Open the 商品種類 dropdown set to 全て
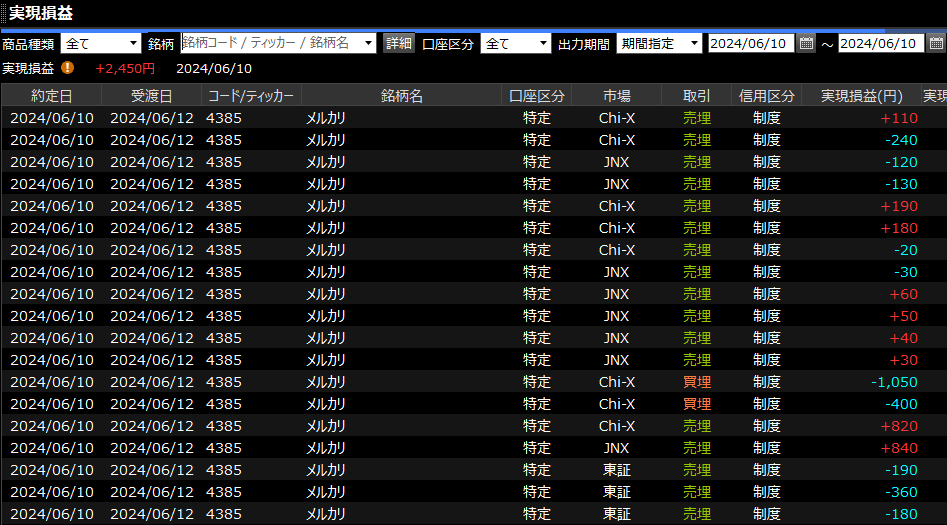The height and width of the screenshot is (525, 947). pos(101,43)
